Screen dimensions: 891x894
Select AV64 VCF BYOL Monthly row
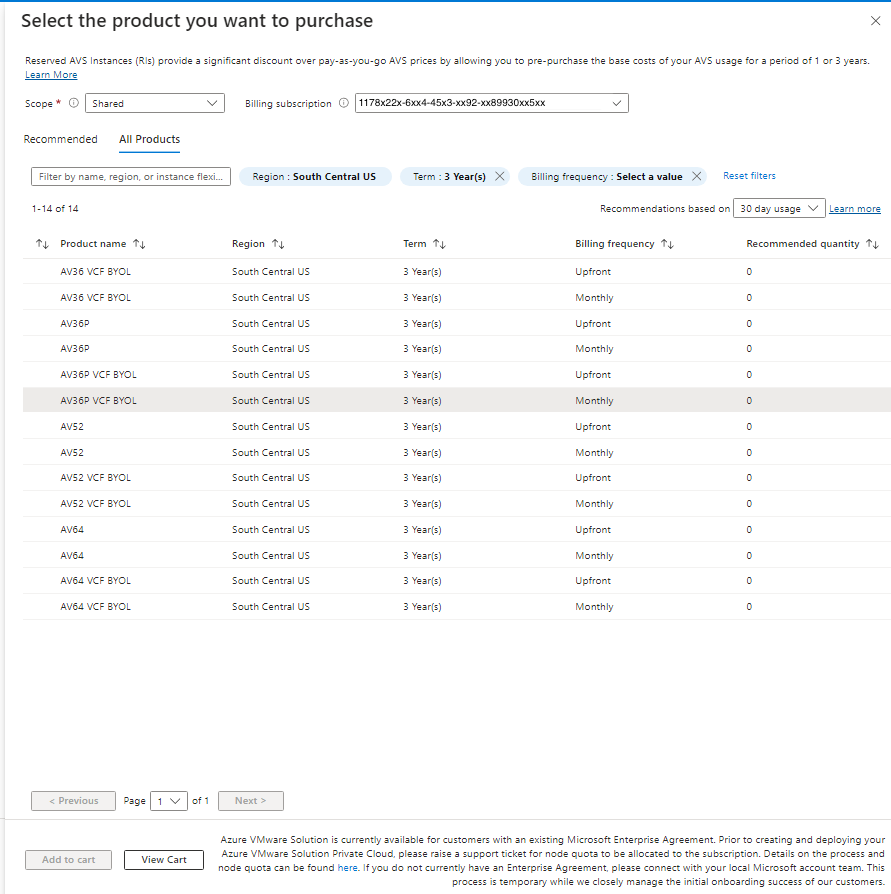click(457, 607)
